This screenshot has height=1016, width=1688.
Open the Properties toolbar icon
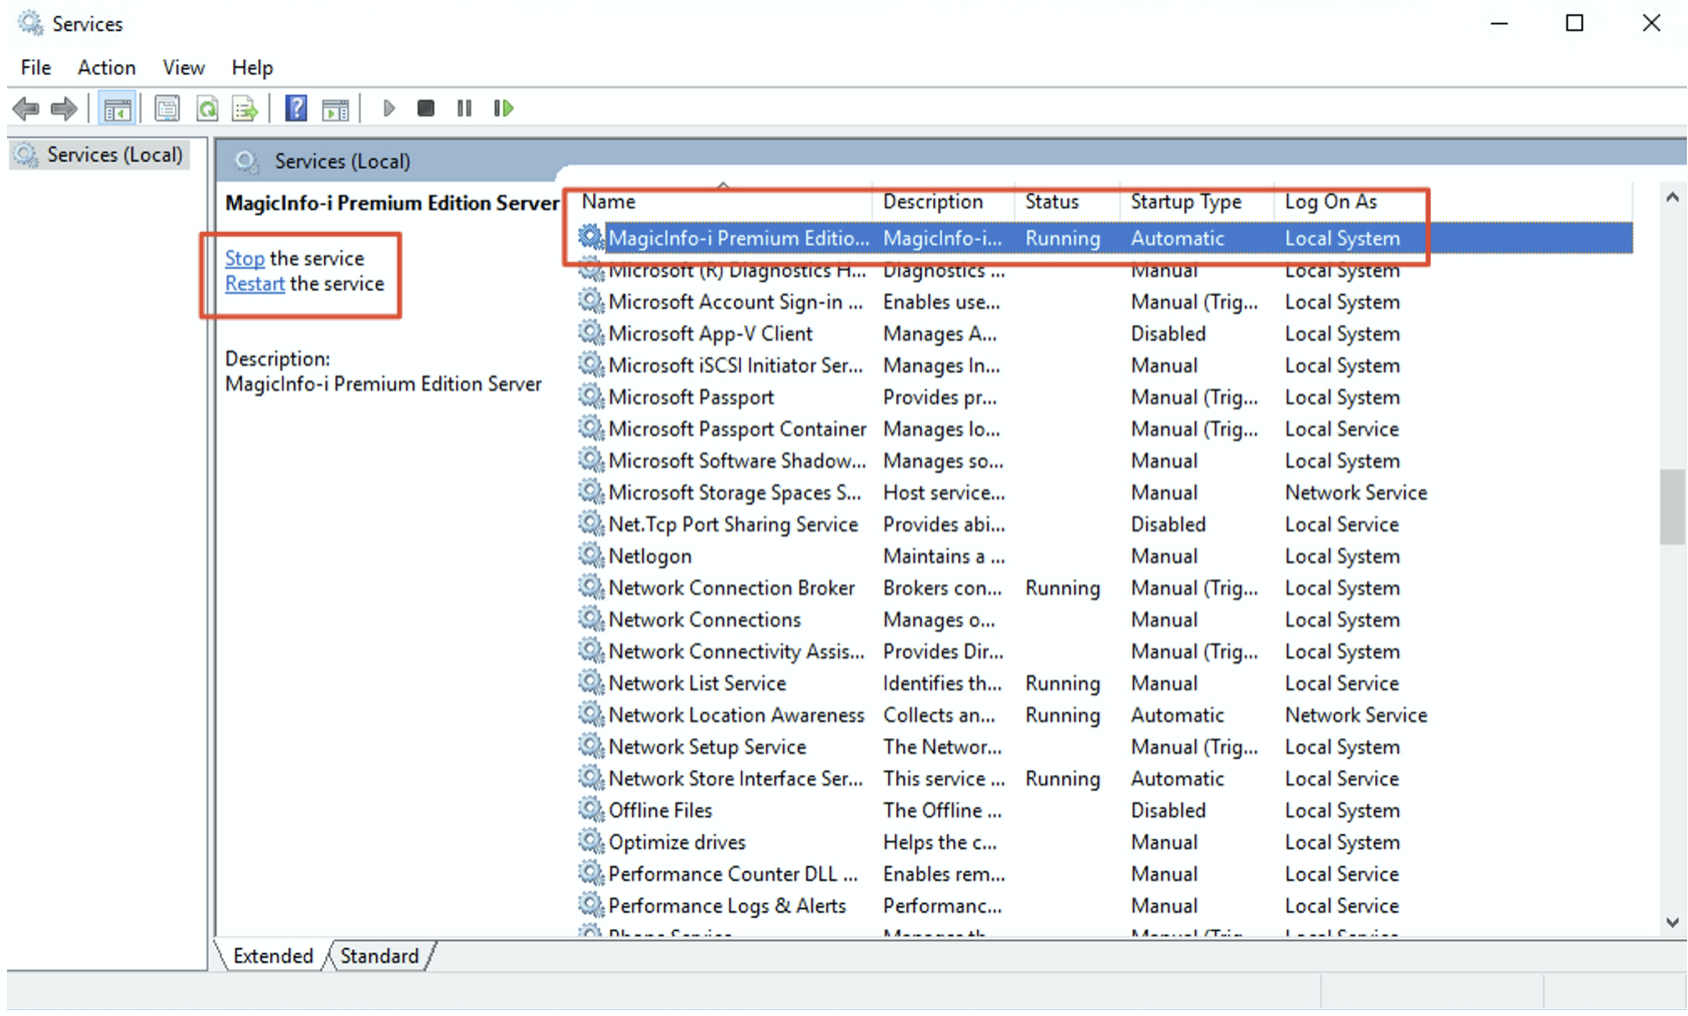167,108
